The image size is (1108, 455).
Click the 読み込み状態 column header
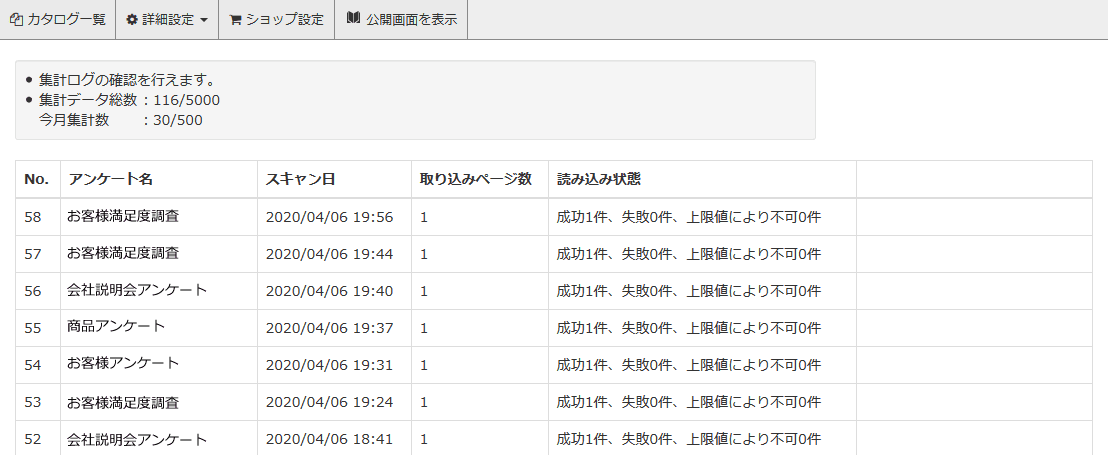click(x=598, y=179)
